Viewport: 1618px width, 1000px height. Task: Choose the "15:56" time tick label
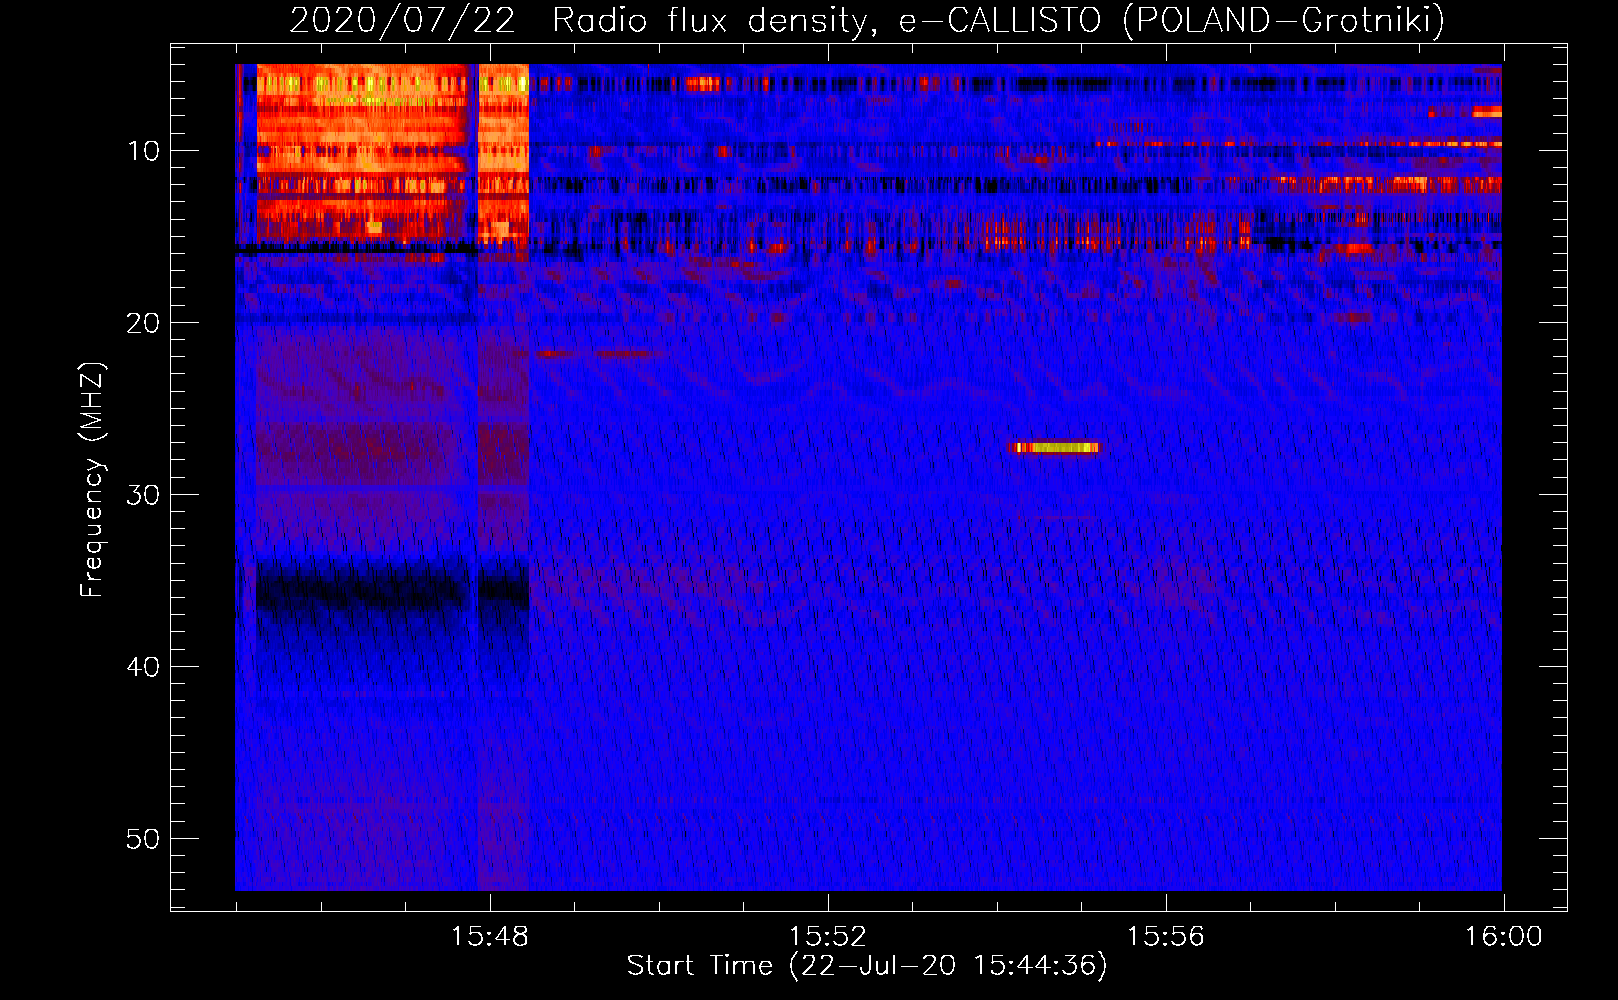[1165, 937]
